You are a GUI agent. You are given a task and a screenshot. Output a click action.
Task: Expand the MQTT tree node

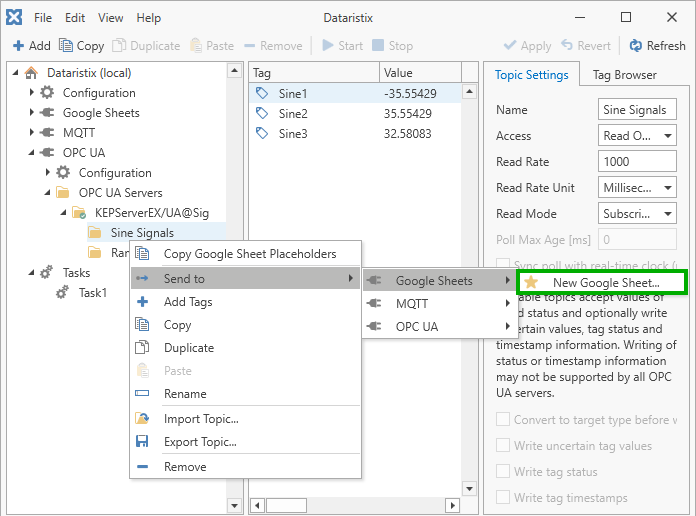[32, 132]
